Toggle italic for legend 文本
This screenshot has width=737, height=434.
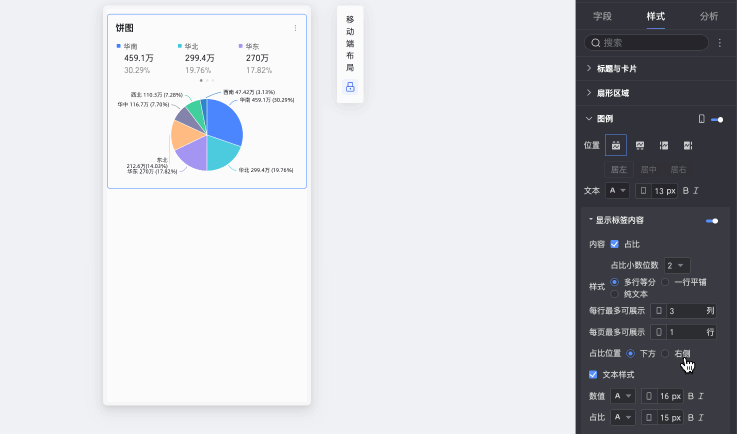696,191
